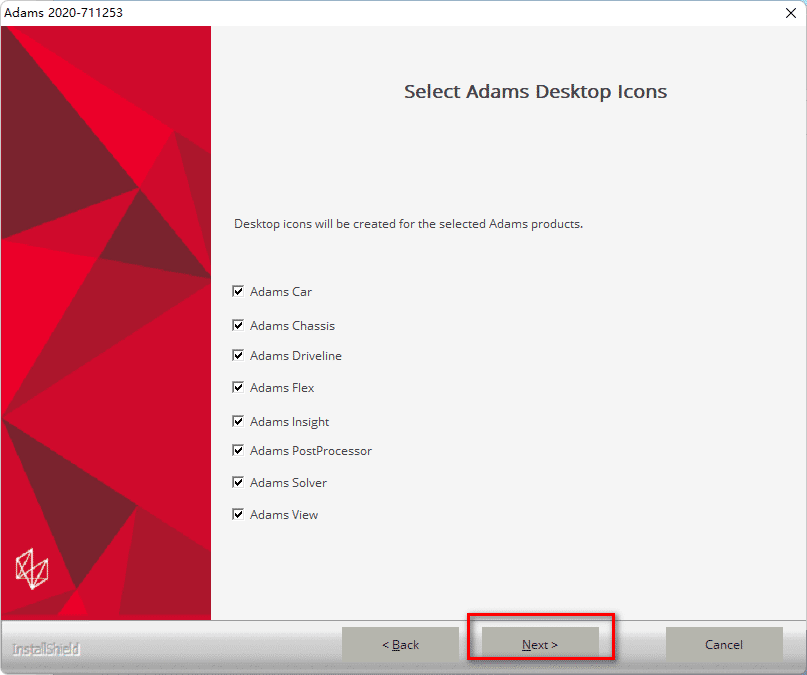Deselect the Adams PostProcessor checkbox
The image size is (807, 675).
coord(238,450)
